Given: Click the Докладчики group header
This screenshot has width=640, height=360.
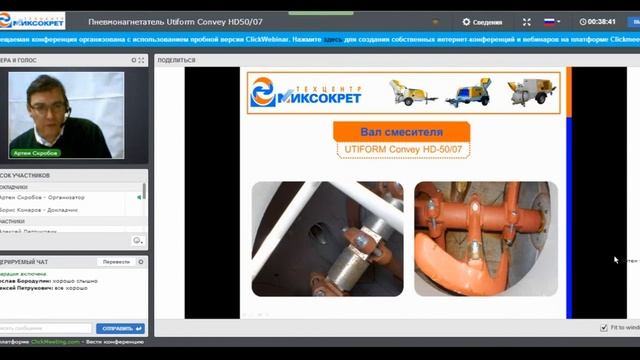Looking at the screenshot, I should [x=14, y=187].
